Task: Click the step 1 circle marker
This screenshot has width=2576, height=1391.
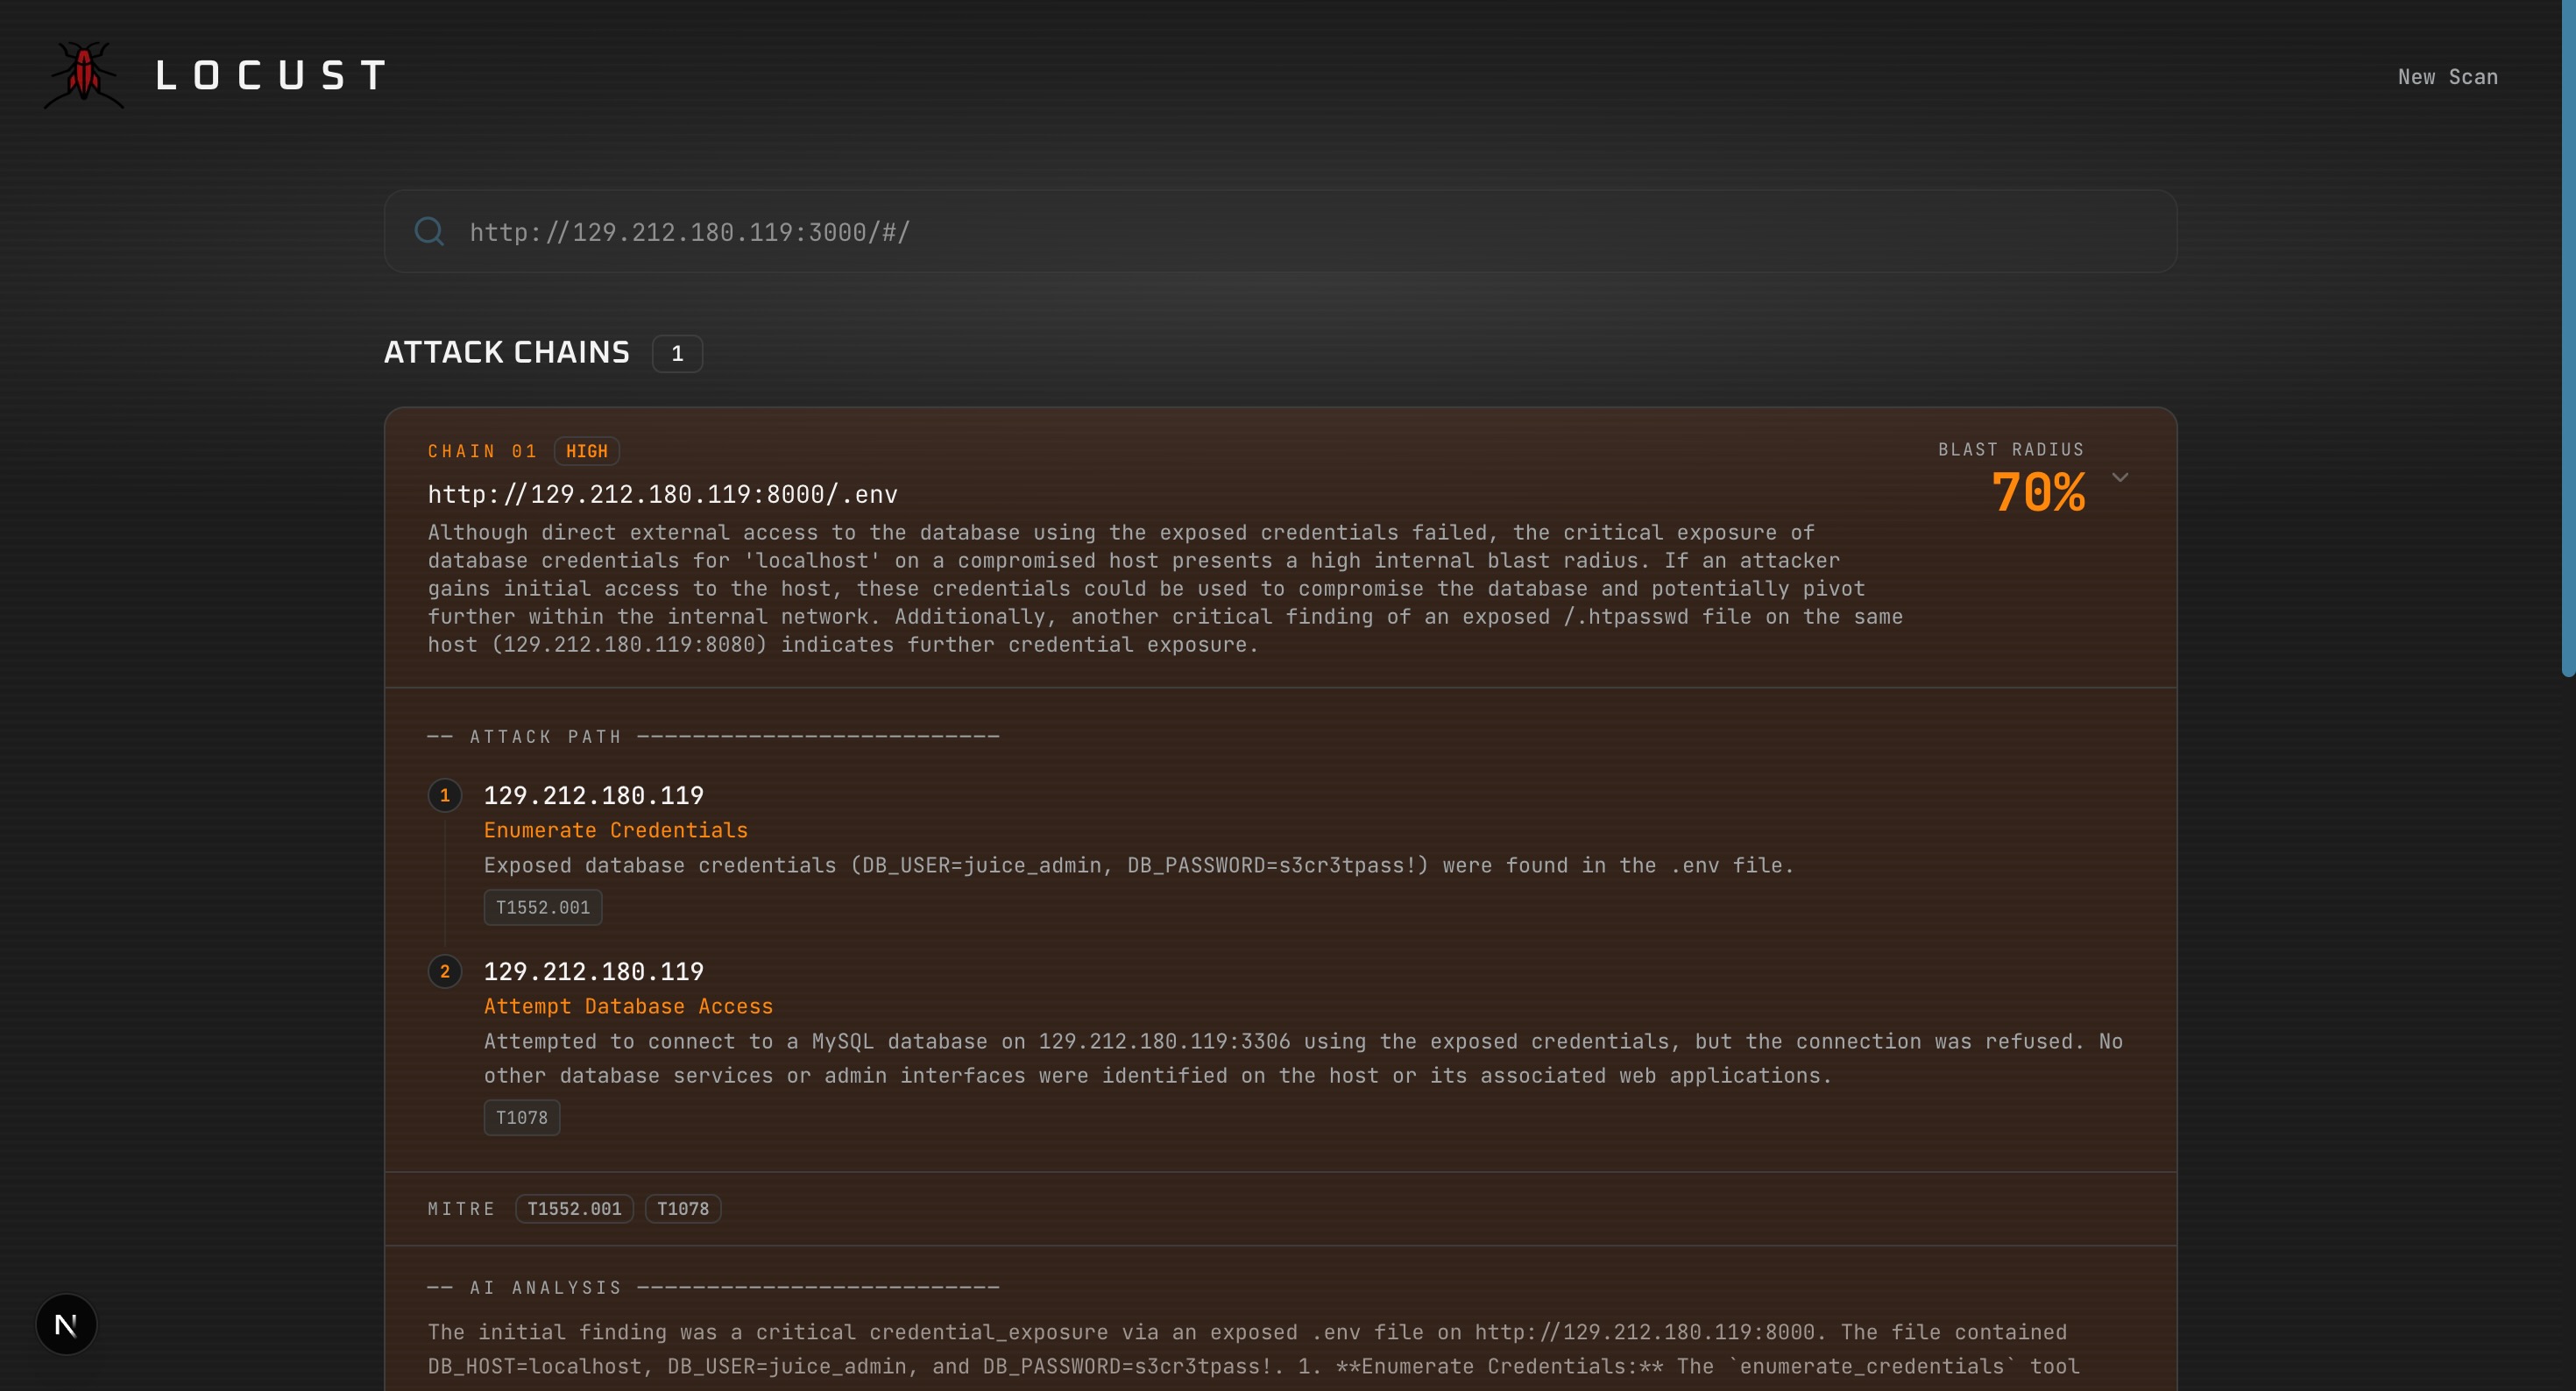Action: tap(445, 796)
